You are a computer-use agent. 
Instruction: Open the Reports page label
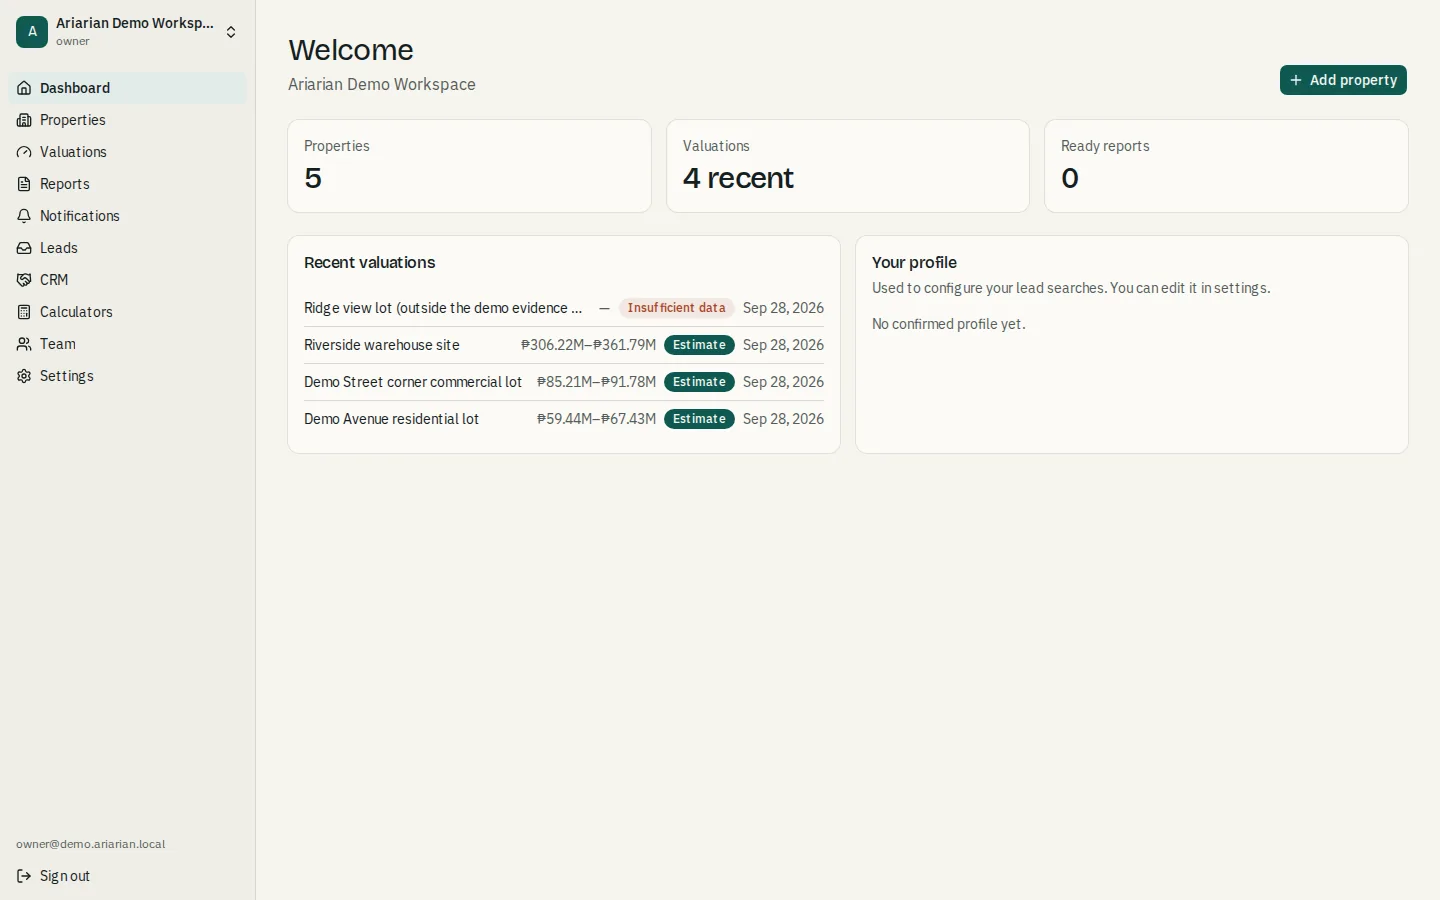pyautogui.click(x=65, y=184)
